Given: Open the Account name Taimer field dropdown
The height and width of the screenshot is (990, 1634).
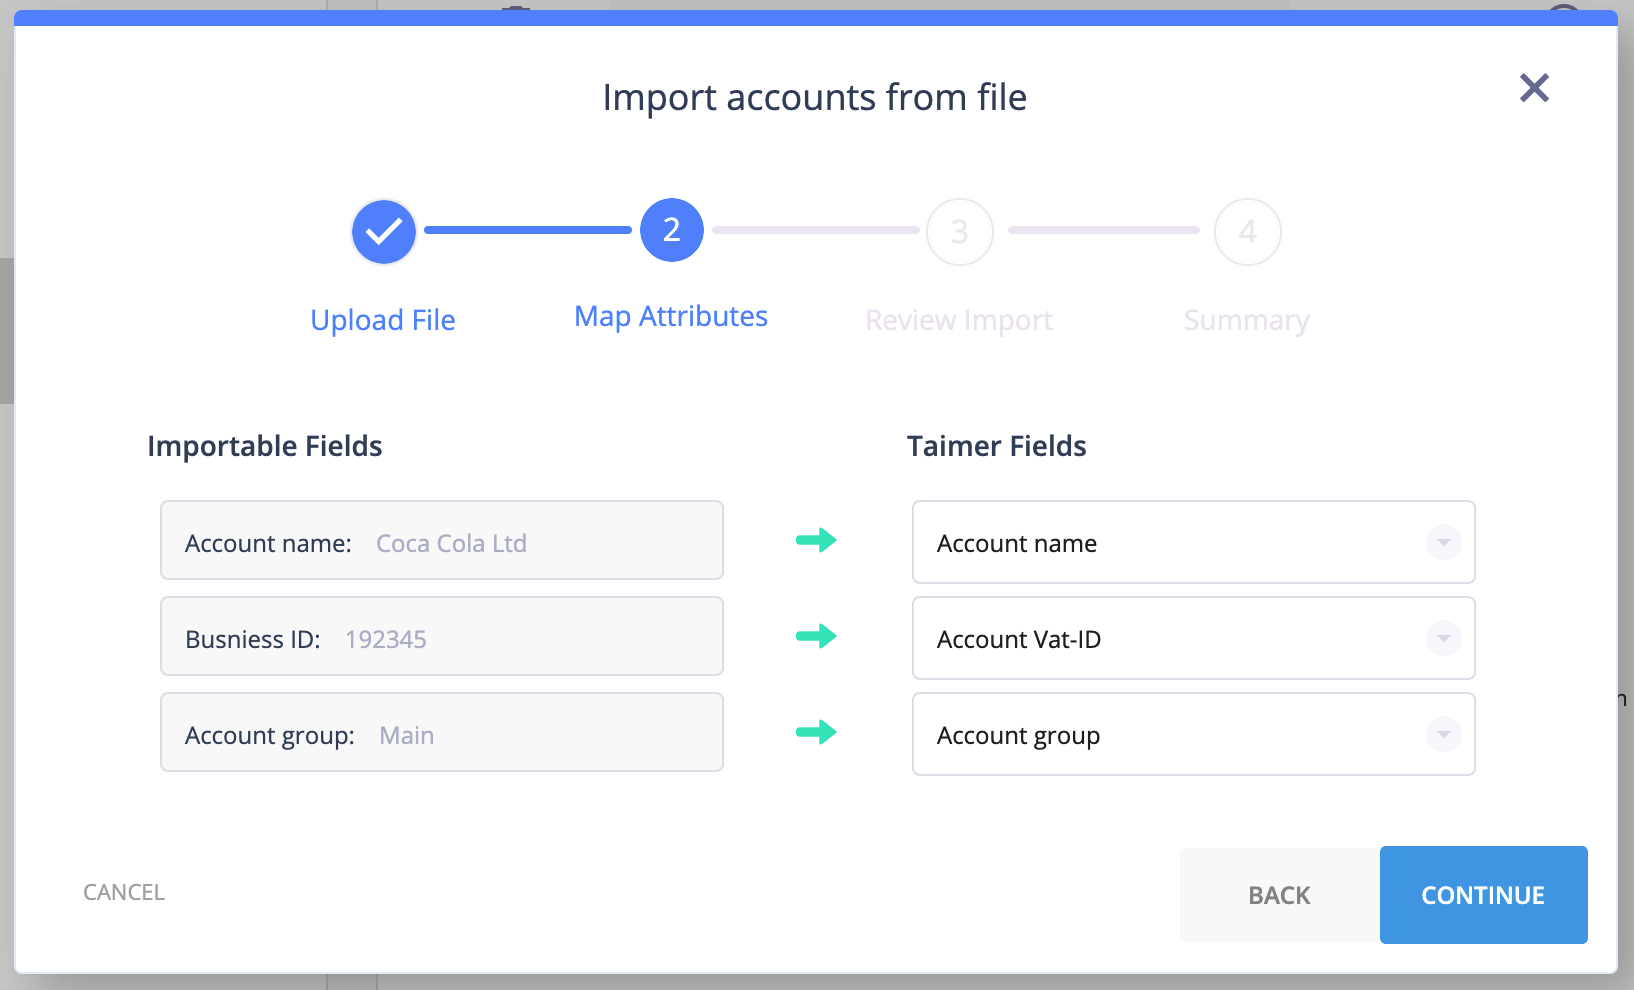Looking at the screenshot, I should point(1443,542).
